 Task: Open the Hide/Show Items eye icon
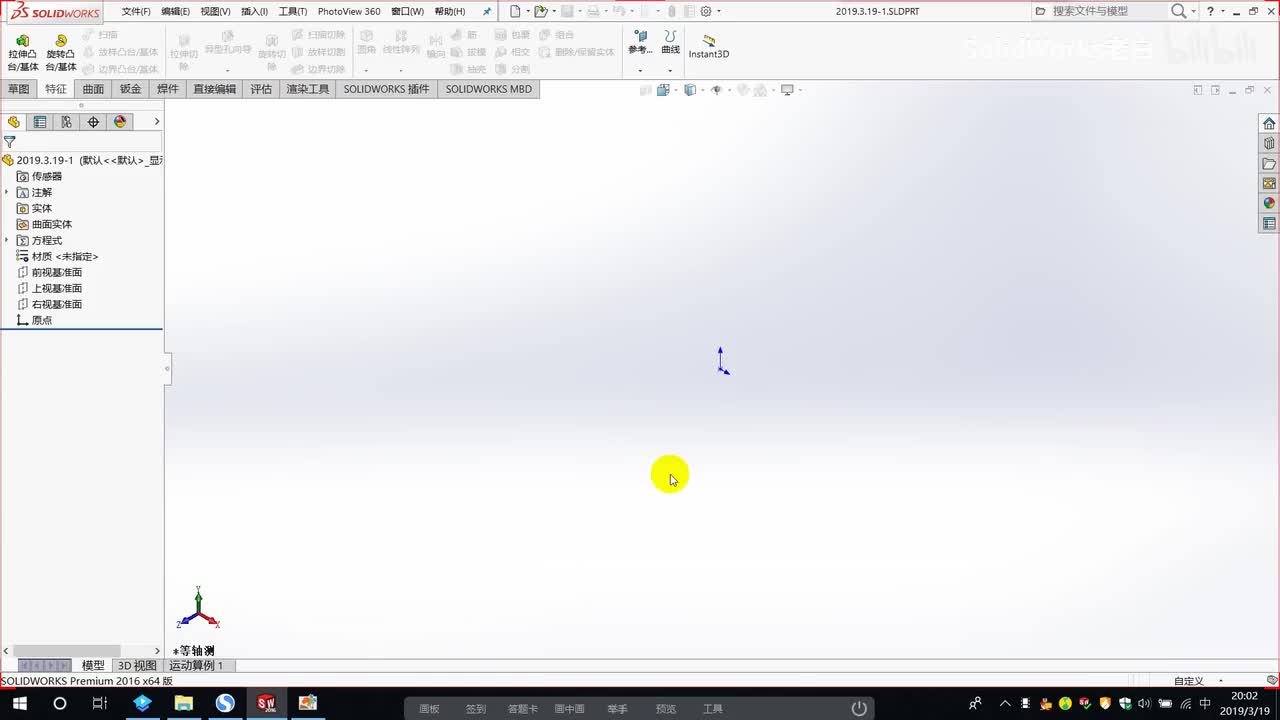716,90
